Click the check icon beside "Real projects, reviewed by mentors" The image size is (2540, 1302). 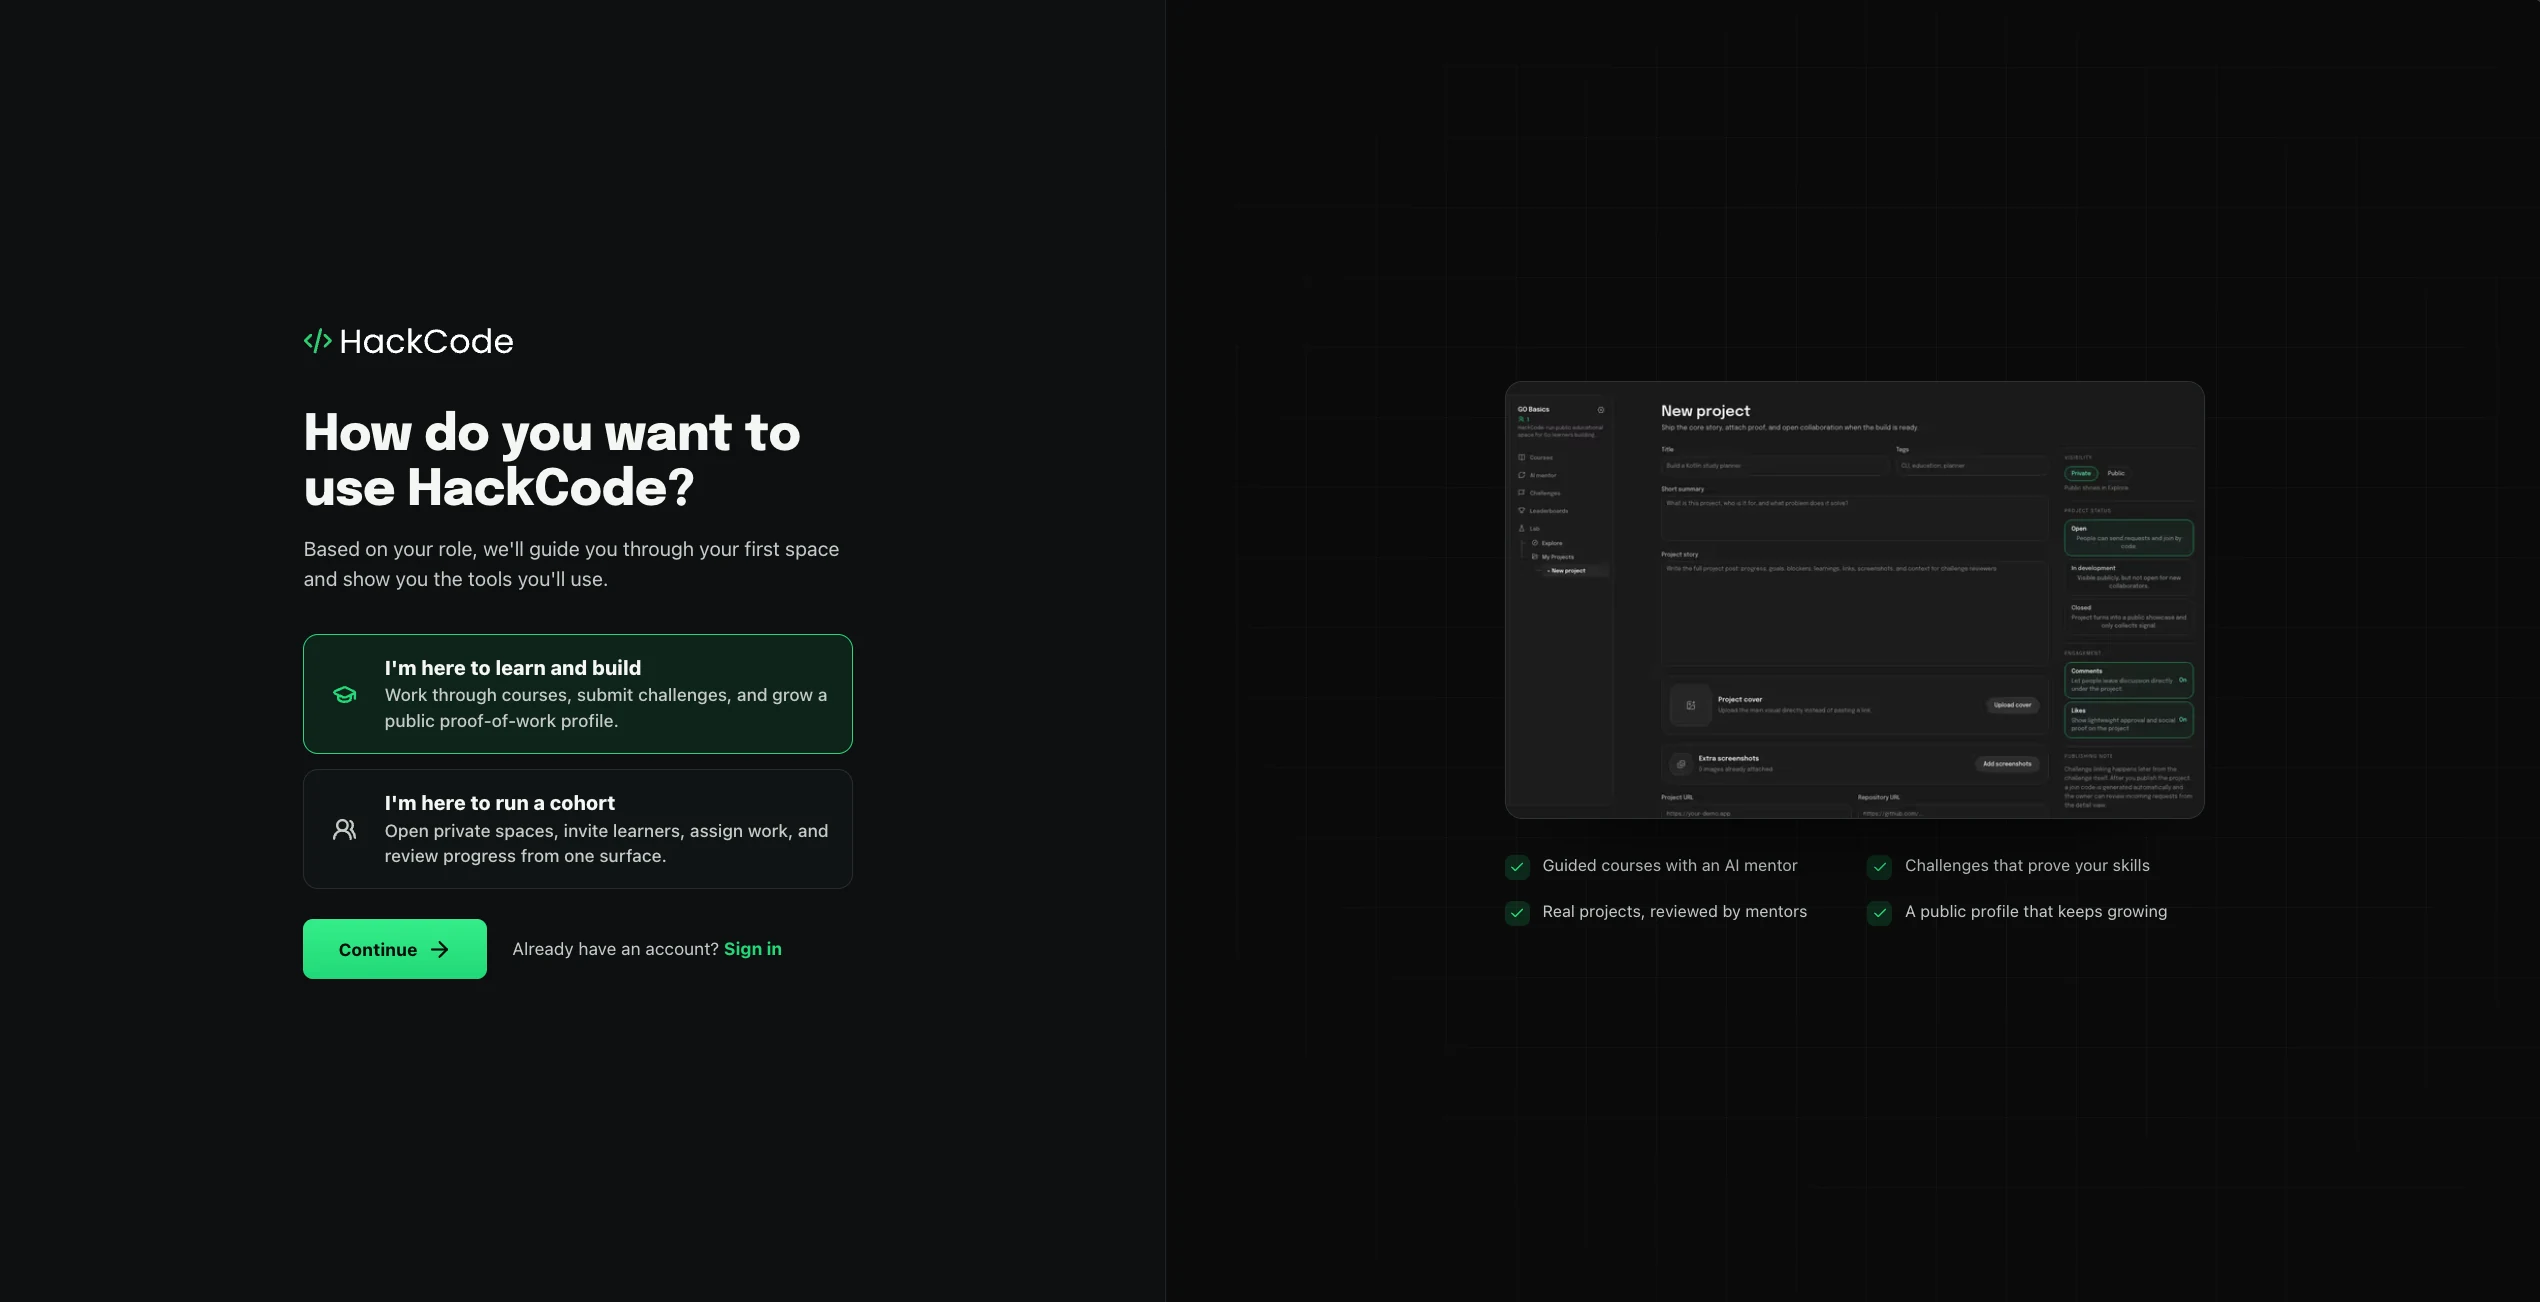click(1517, 913)
